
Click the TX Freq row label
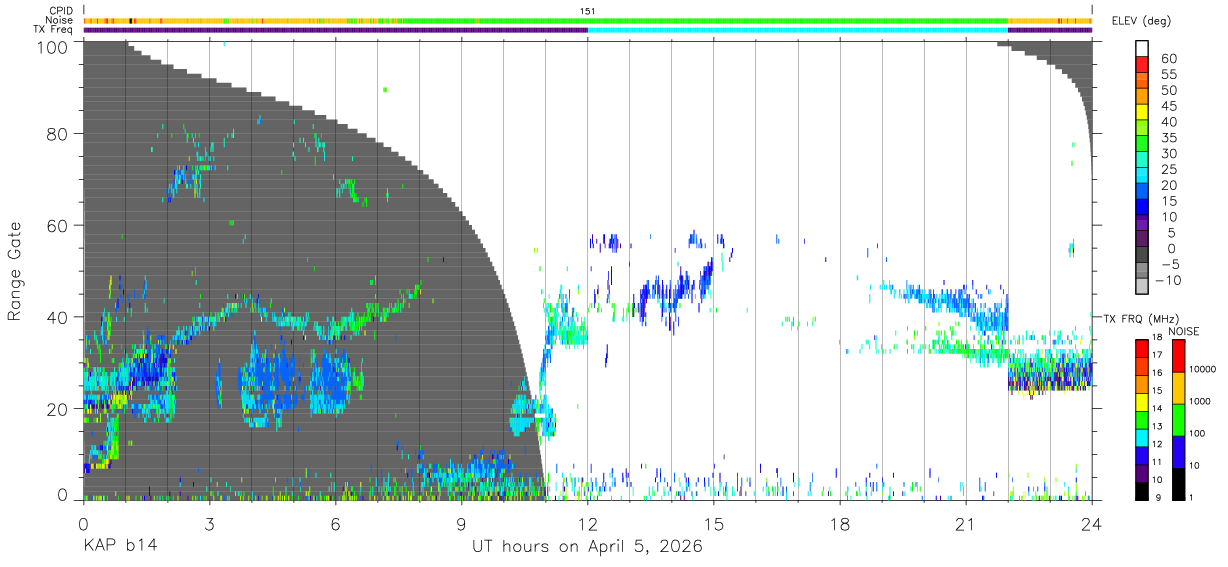pos(54,30)
